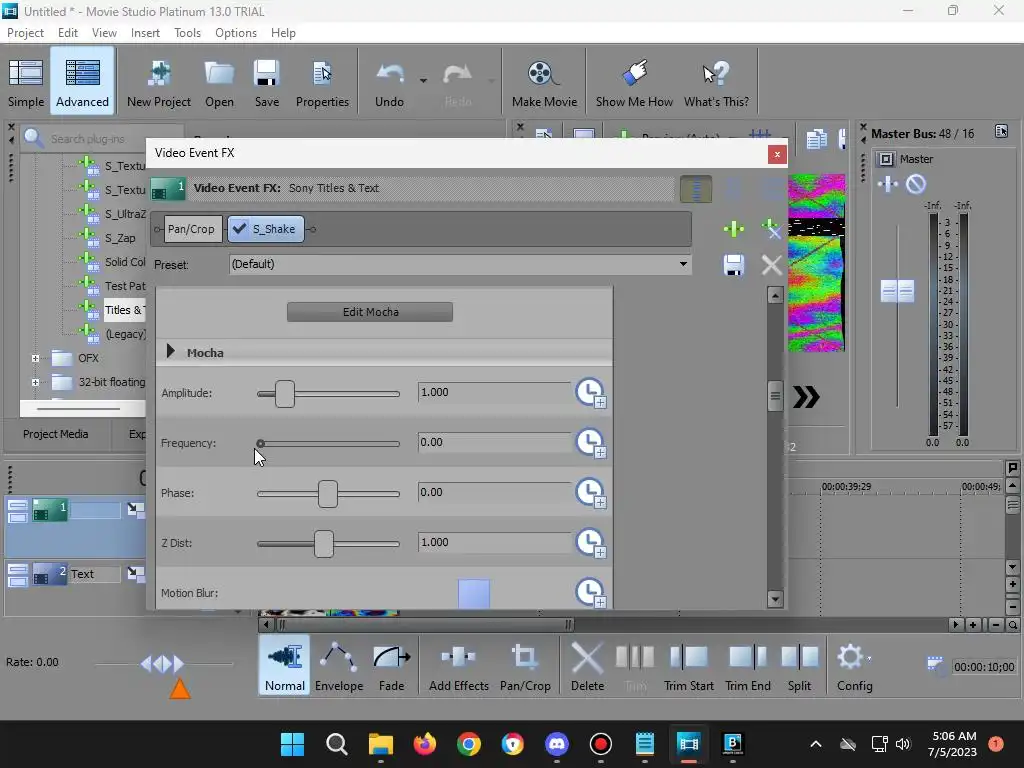Switch to Simple mode

pos(26,82)
